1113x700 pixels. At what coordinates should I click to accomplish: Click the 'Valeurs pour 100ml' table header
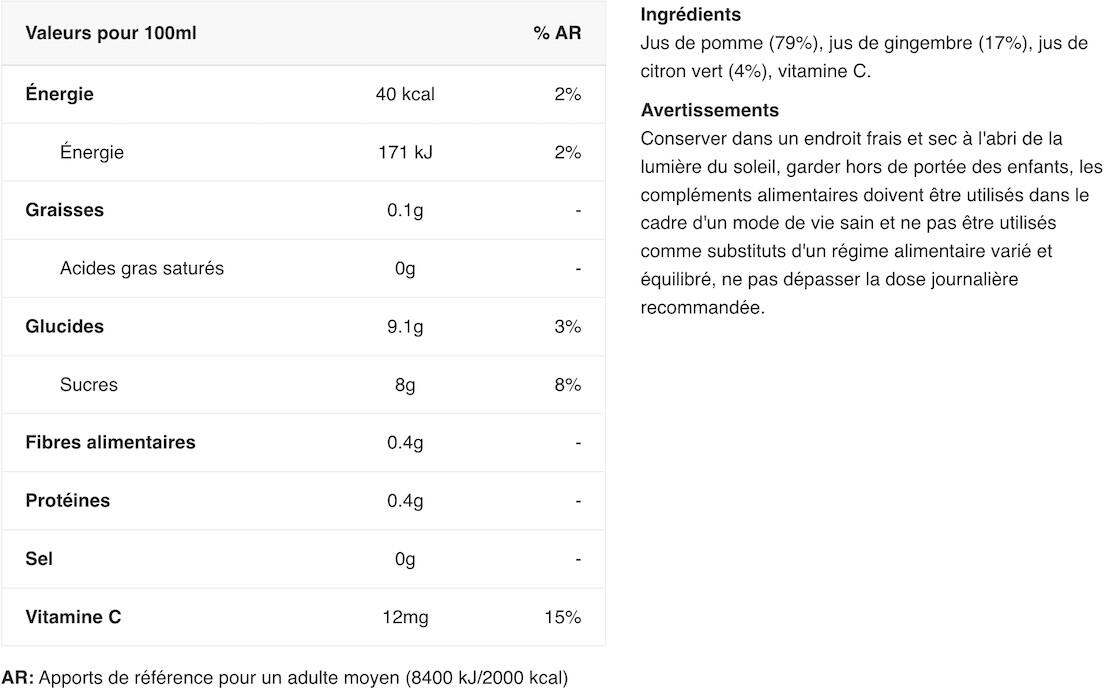pyautogui.click(x=111, y=33)
